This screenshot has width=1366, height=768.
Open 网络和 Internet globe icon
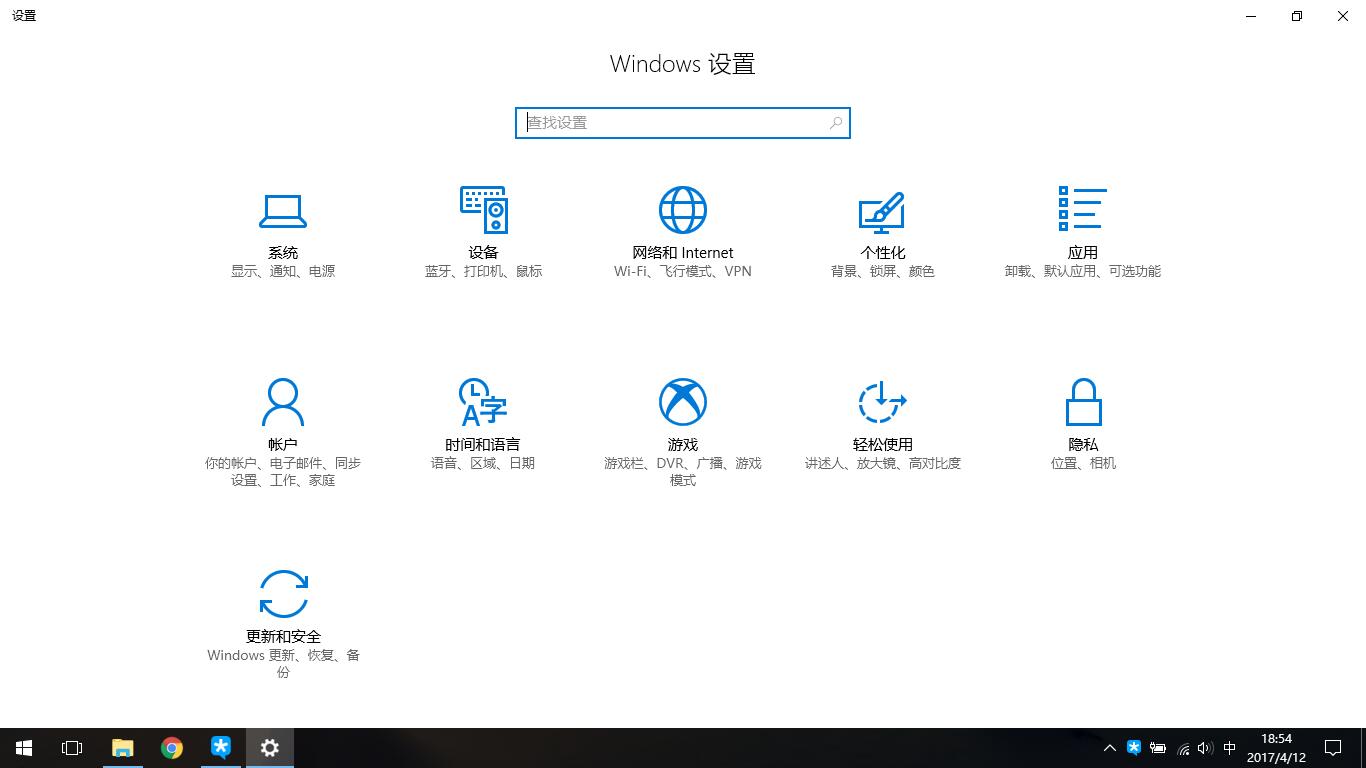[683, 210]
